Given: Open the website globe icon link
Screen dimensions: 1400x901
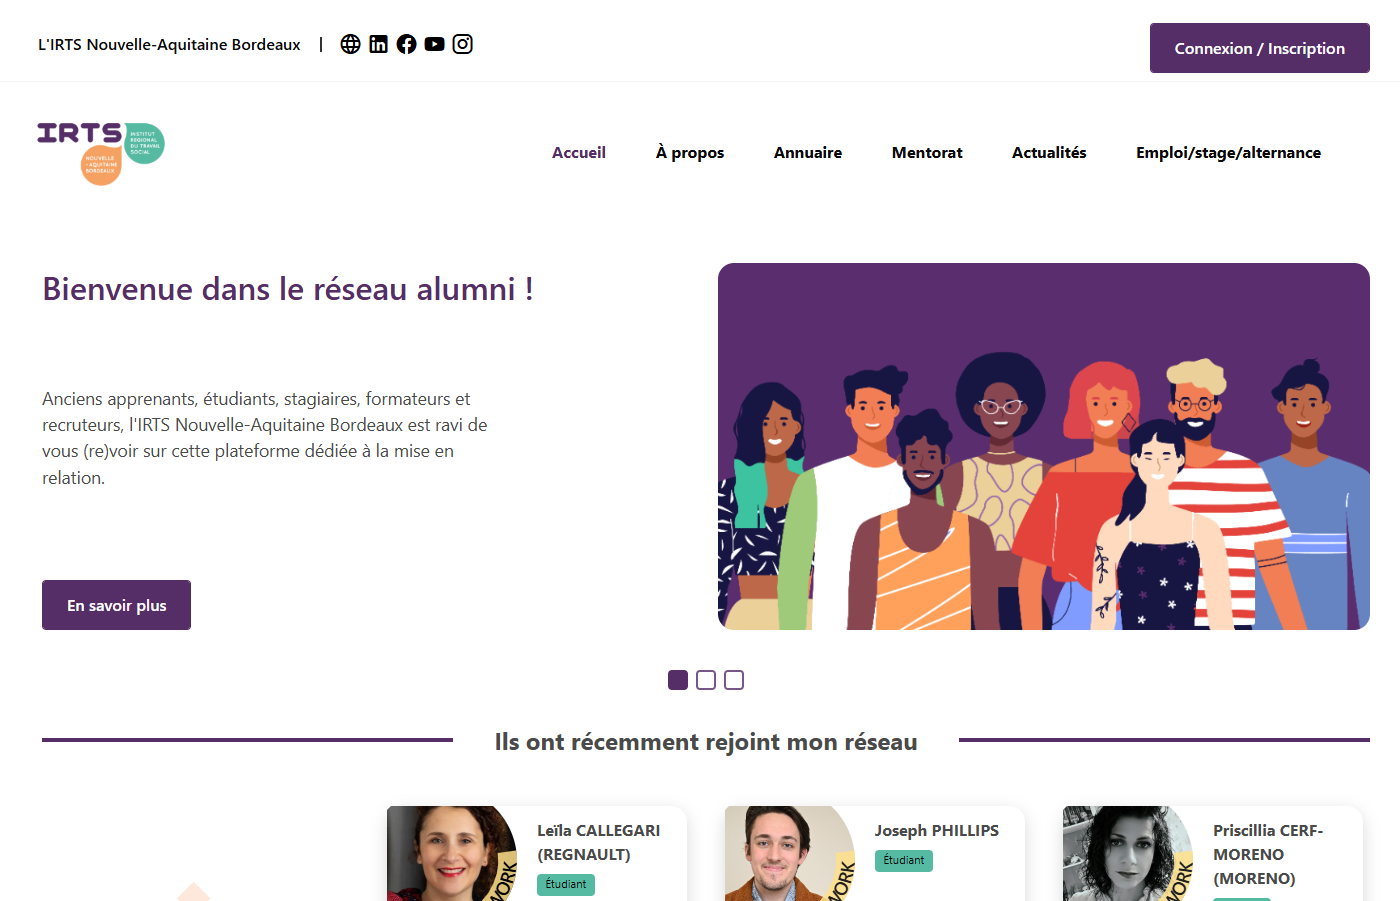Looking at the screenshot, I should pyautogui.click(x=350, y=44).
